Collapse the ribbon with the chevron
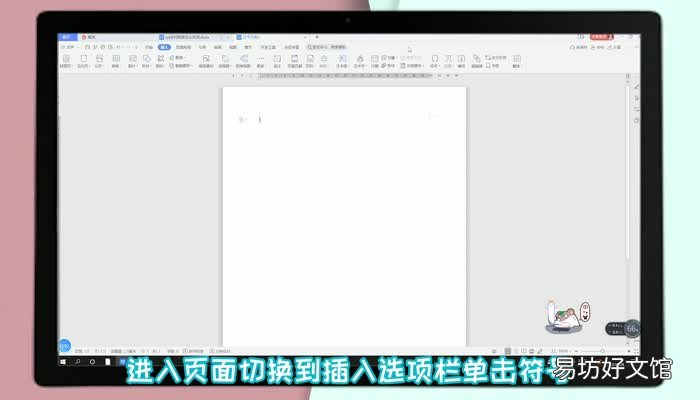Image resolution: width=700 pixels, height=400 pixels. (637, 47)
